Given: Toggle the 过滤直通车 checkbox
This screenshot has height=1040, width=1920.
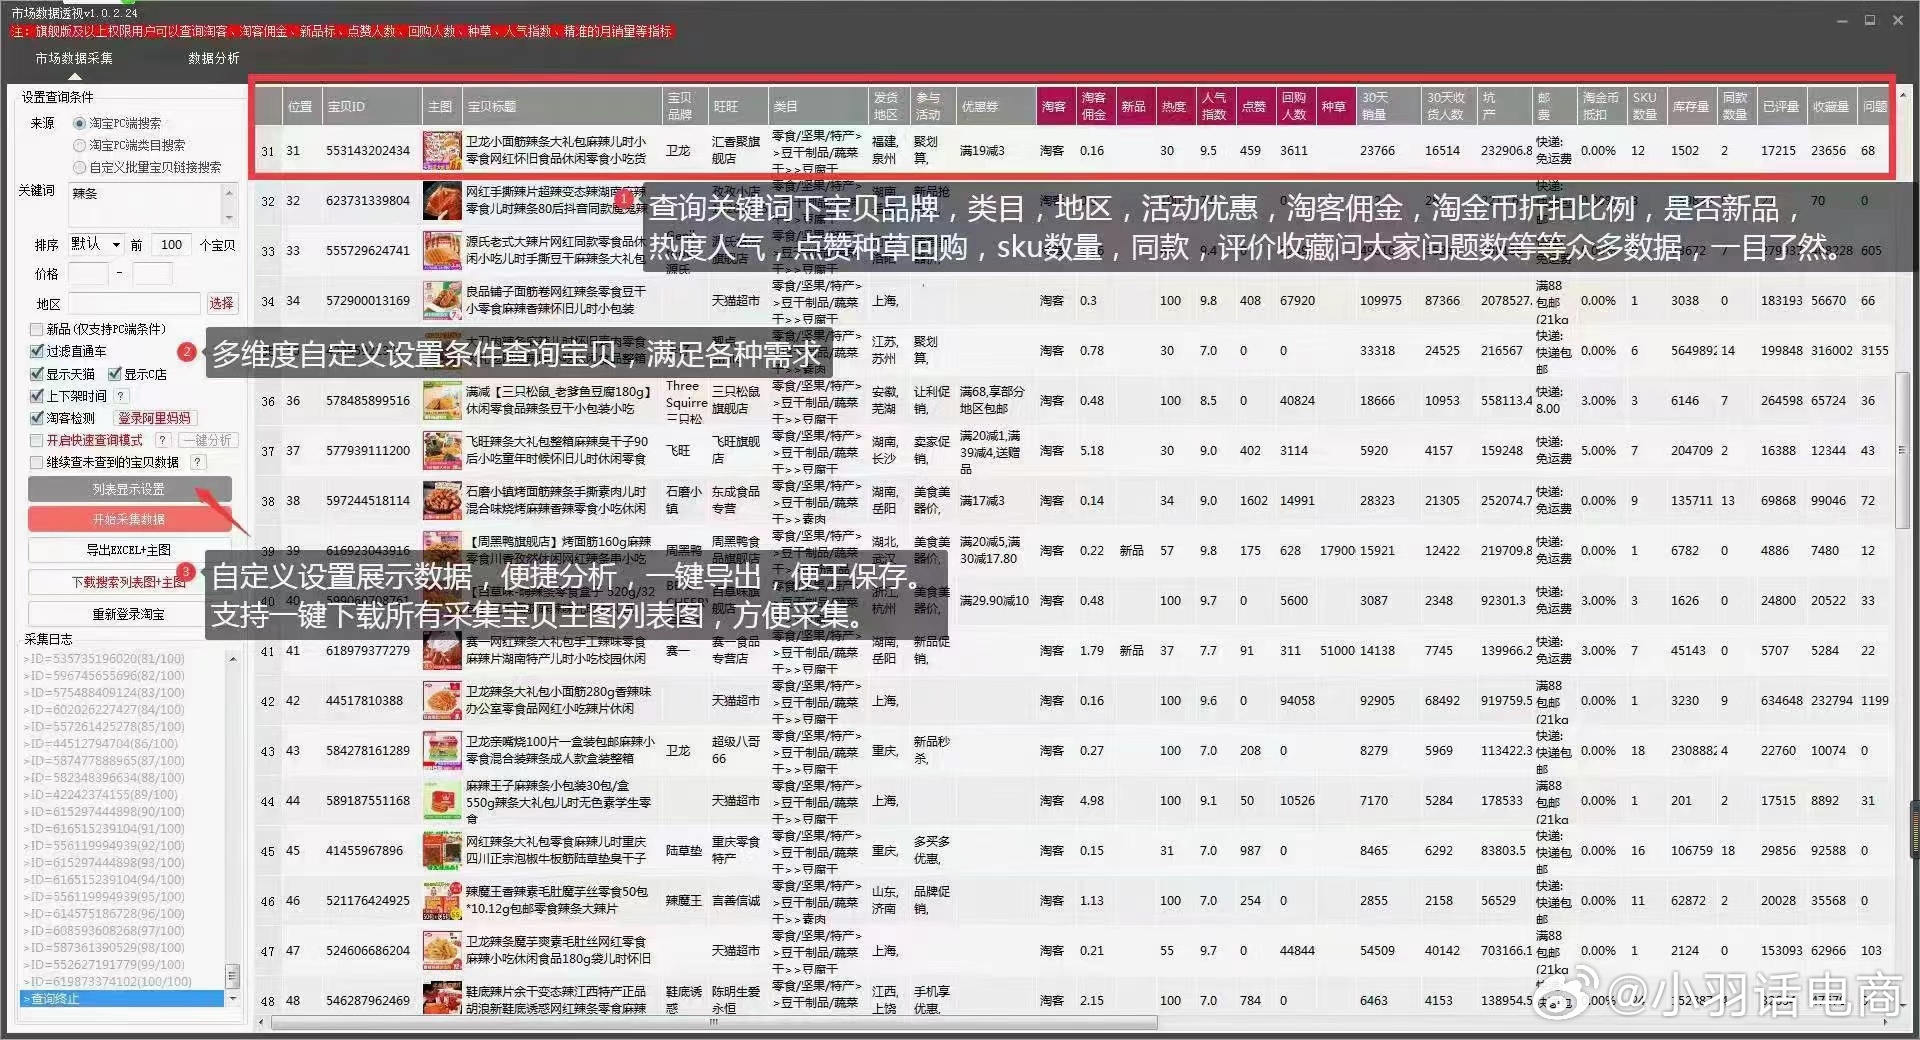Looking at the screenshot, I should coord(37,351).
